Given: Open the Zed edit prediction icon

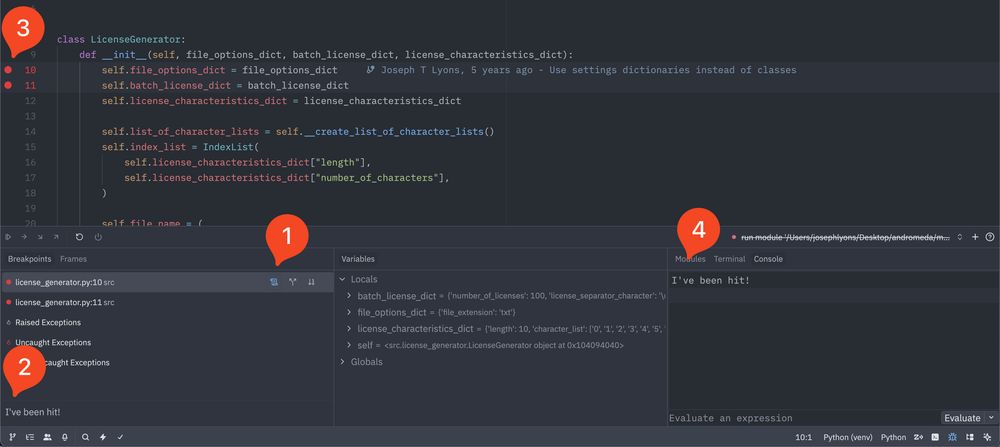Looking at the screenshot, I should pos(919,437).
